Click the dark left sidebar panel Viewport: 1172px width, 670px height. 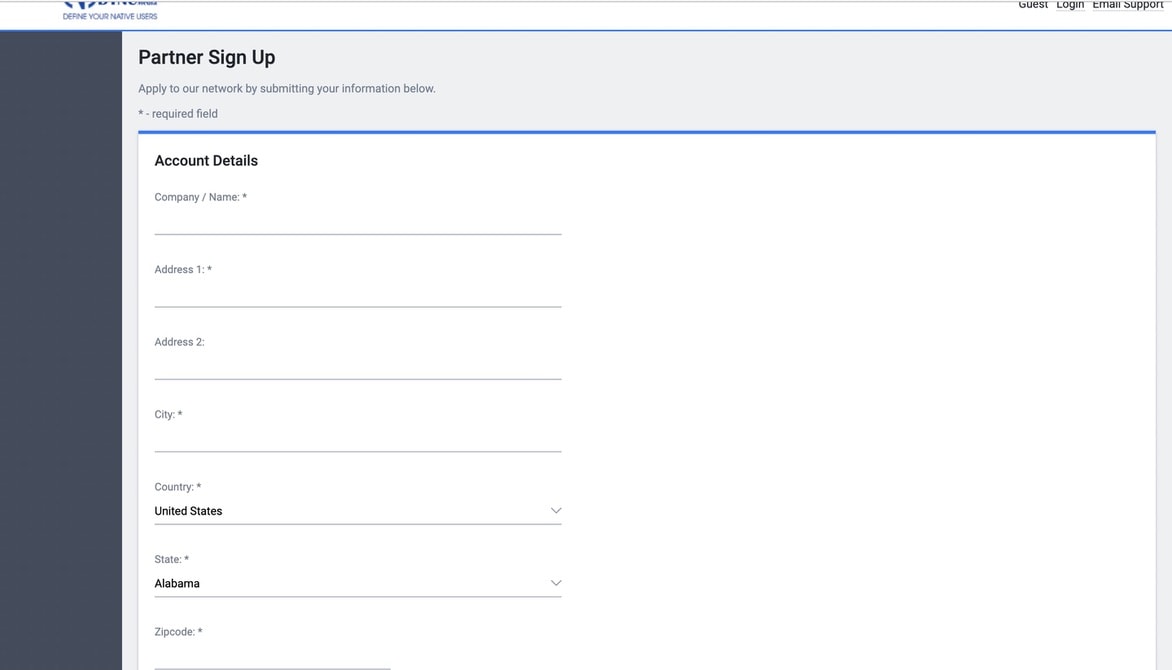tap(60, 350)
